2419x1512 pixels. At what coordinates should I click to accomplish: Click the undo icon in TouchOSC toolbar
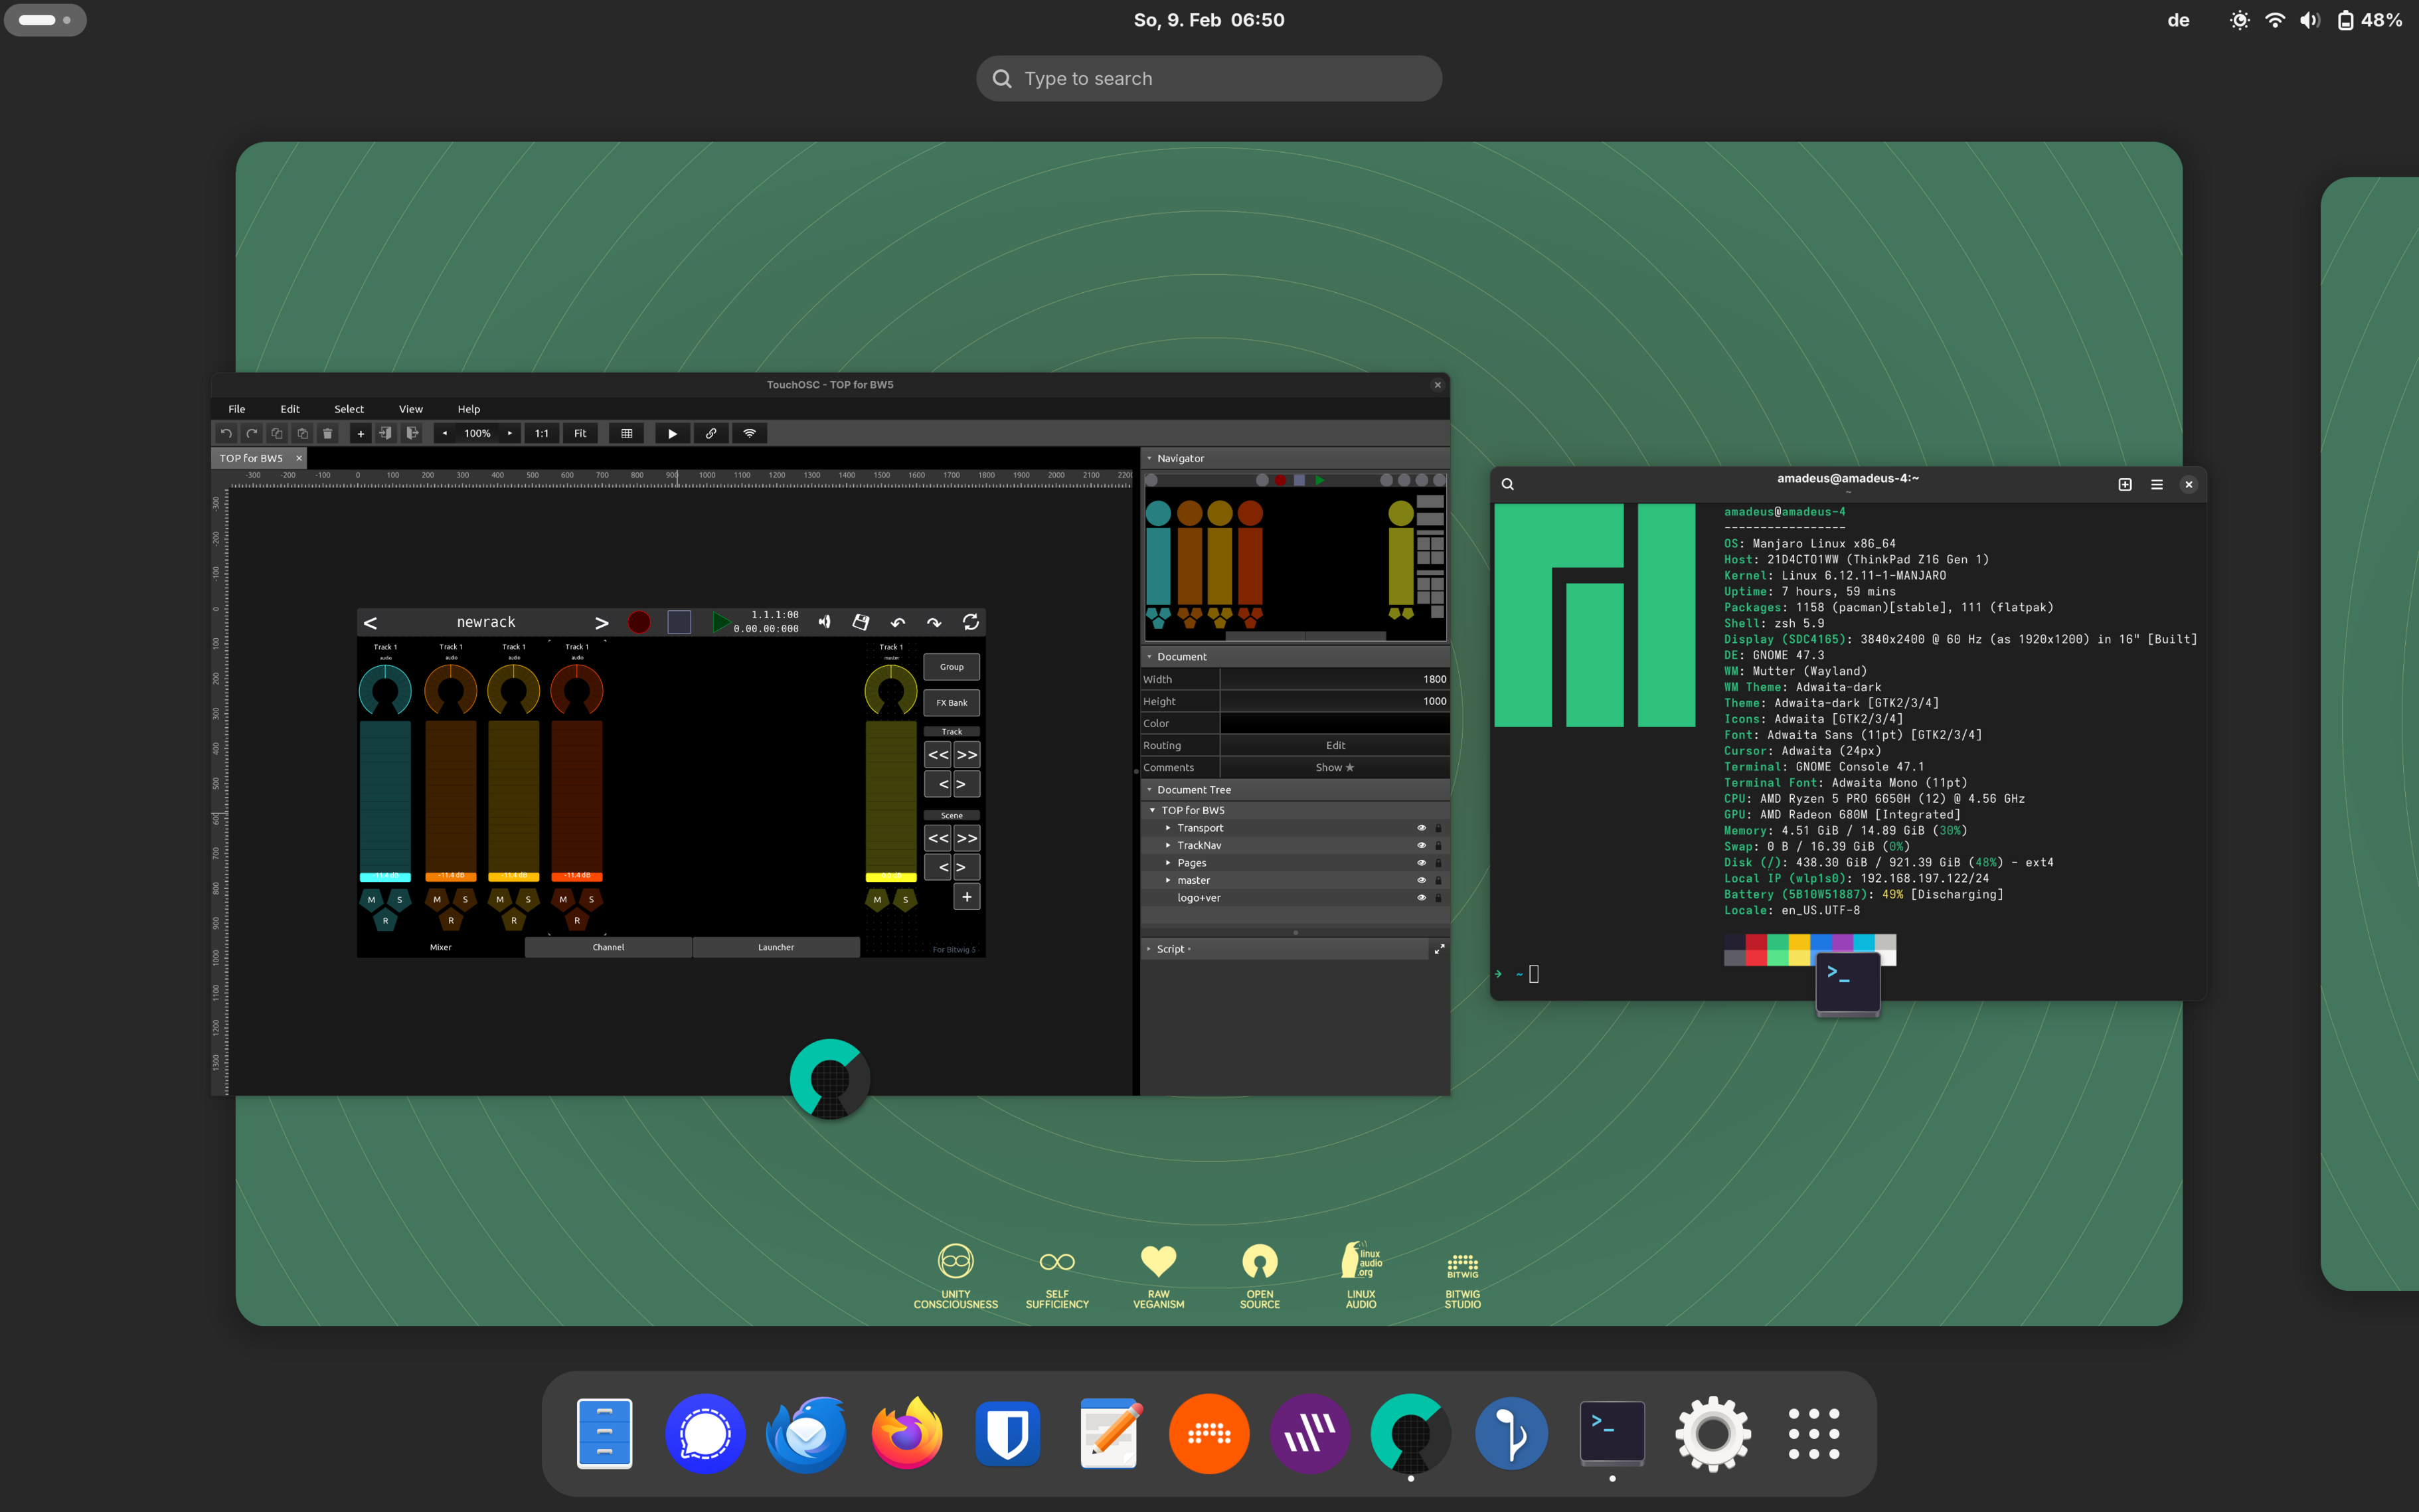point(226,433)
